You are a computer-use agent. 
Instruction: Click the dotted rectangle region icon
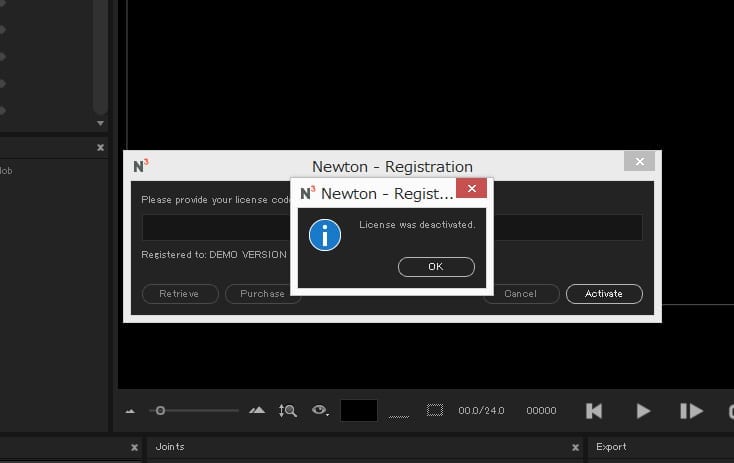point(435,410)
